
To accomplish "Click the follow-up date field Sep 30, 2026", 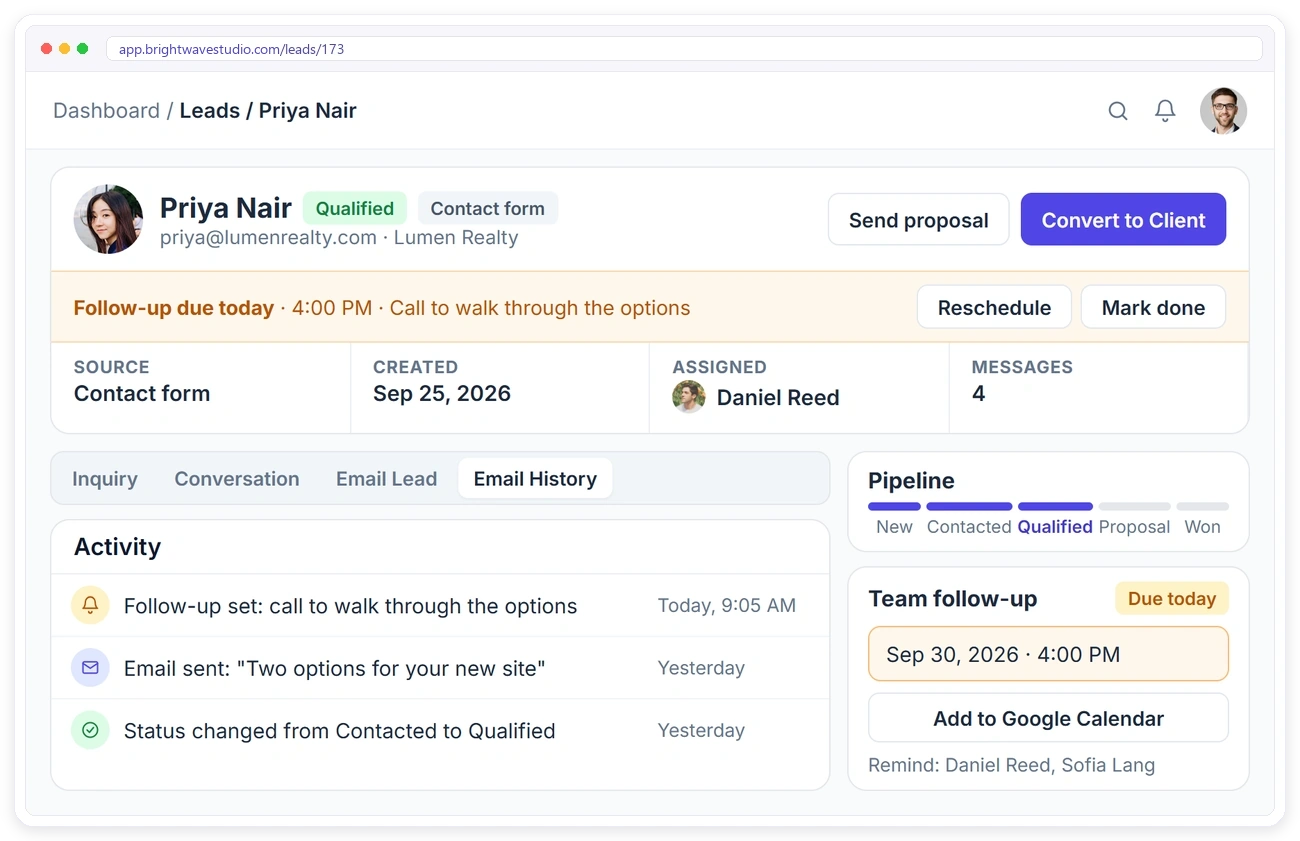I will [x=1048, y=654].
